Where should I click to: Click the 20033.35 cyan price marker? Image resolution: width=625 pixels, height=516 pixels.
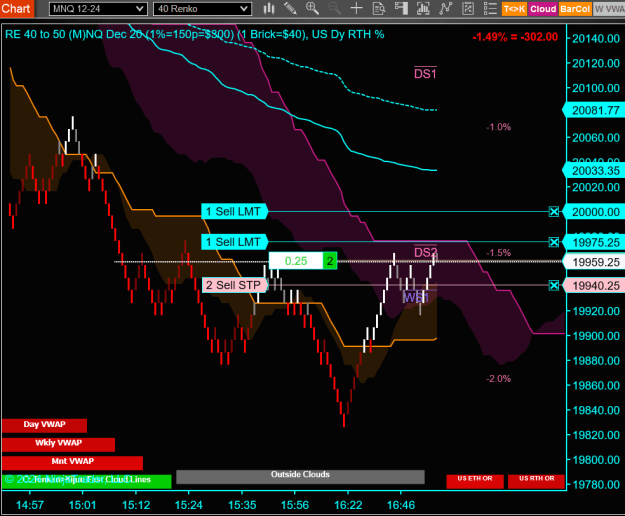(x=594, y=171)
